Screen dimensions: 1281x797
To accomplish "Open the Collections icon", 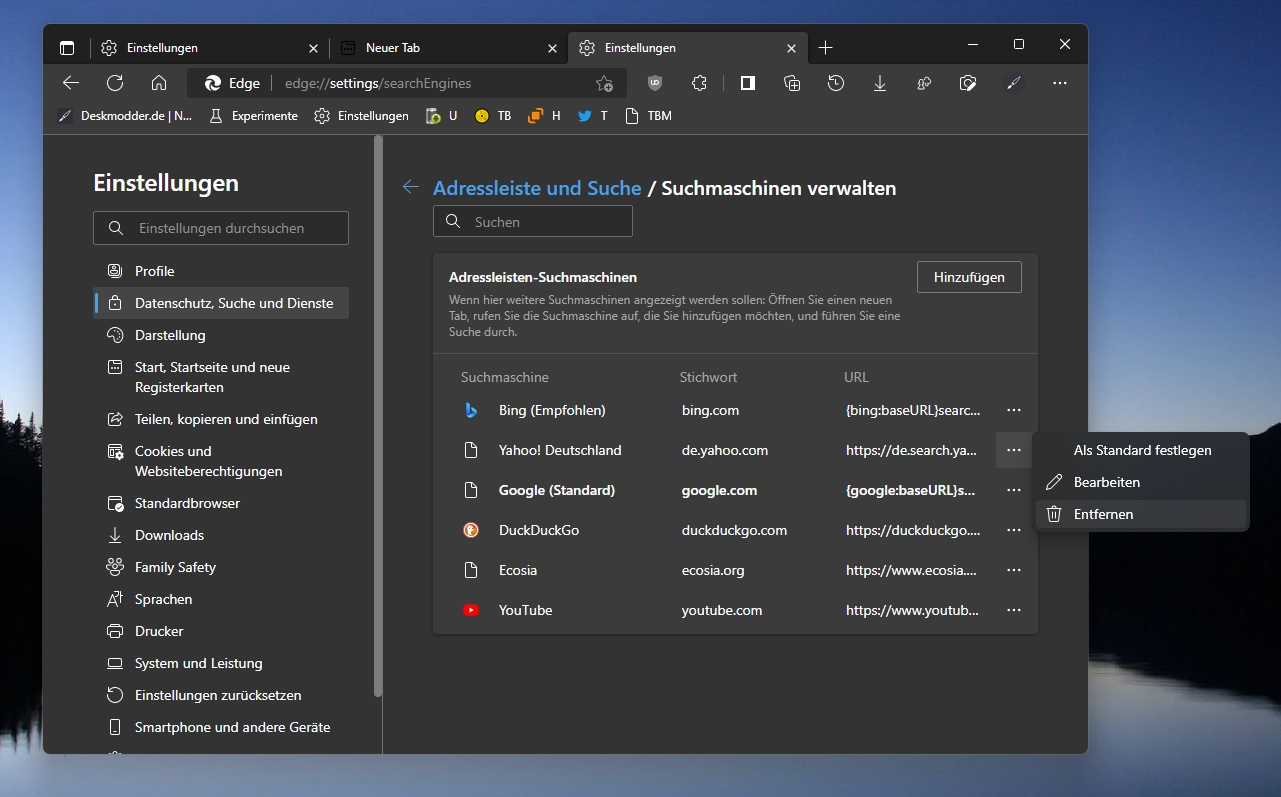I will coord(792,83).
